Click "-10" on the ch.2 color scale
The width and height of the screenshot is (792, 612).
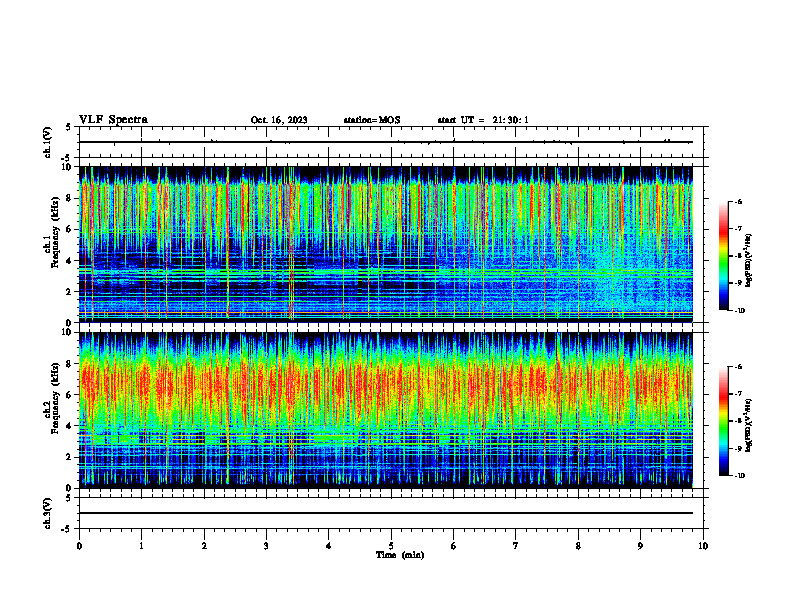pyautogui.click(x=739, y=476)
